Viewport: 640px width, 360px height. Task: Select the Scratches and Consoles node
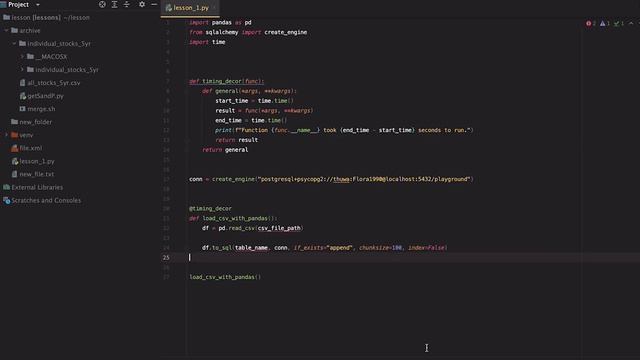point(46,200)
